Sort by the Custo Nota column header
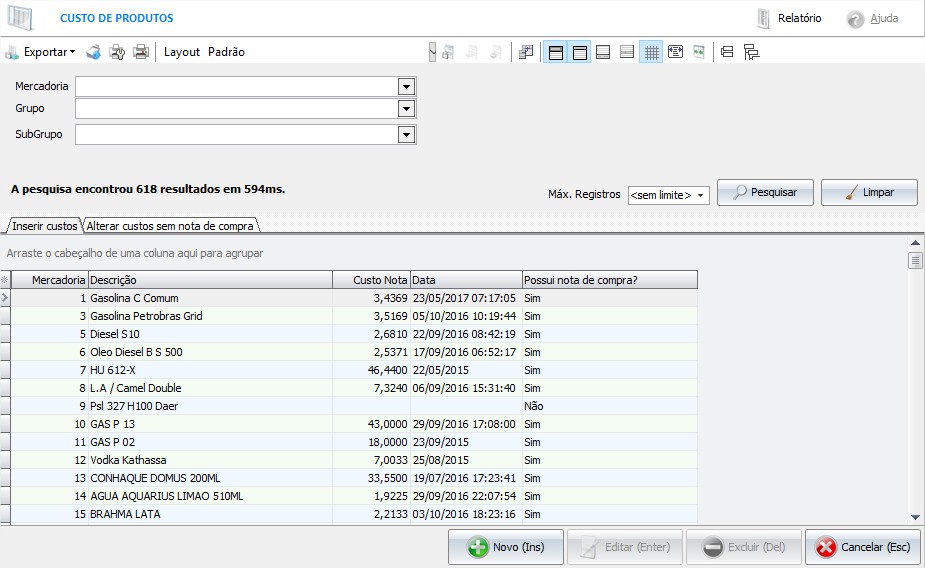The width and height of the screenshot is (925, 568). coord(372,280)
